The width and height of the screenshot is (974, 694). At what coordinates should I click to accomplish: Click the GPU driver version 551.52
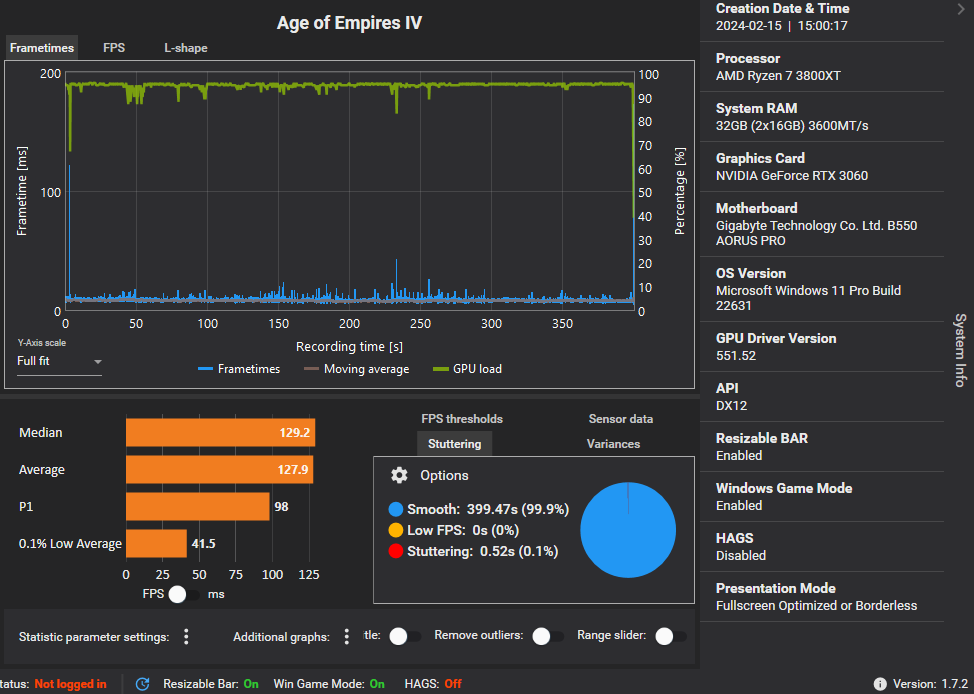(735, 356)
